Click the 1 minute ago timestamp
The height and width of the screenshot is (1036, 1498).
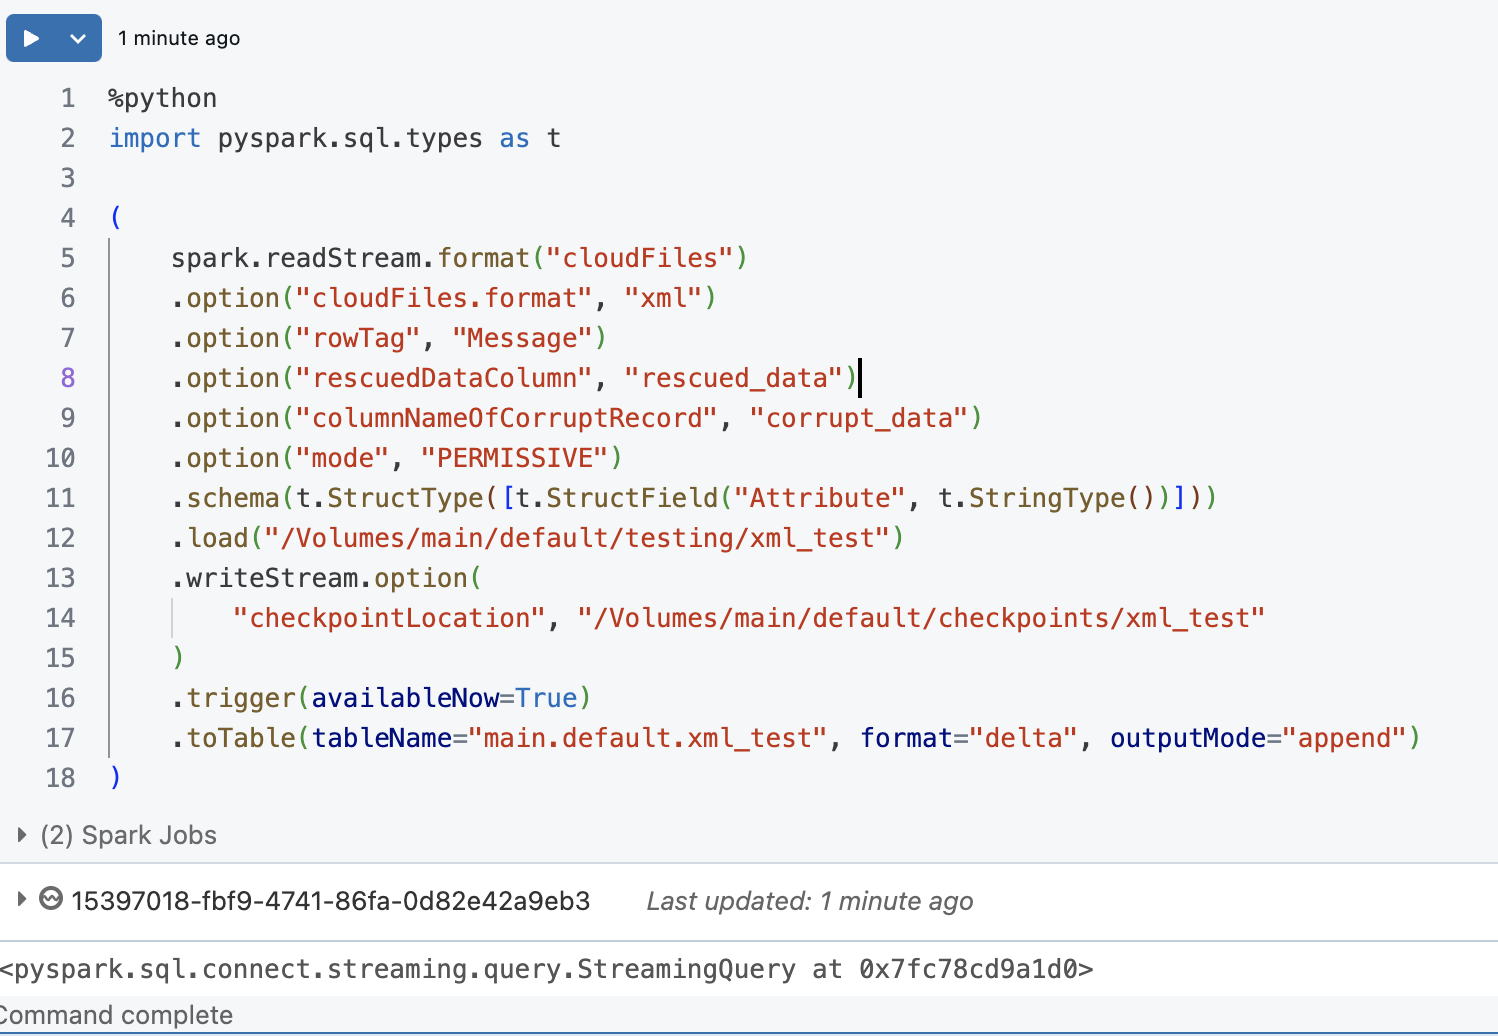pos(179,37)
